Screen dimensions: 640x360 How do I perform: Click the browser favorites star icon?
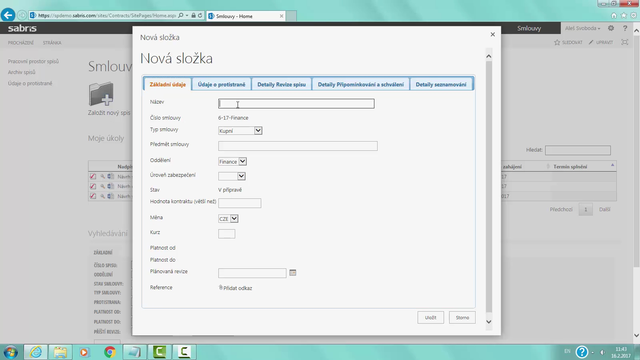point(623,16)
